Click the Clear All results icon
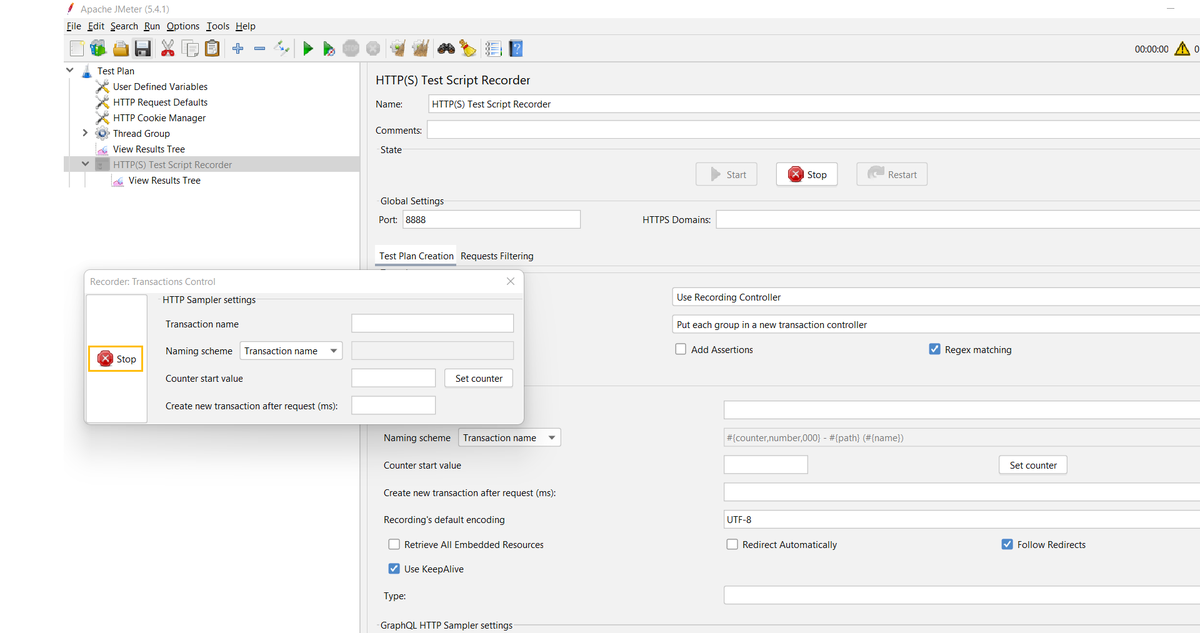This screenshot has height=633, width=1200. click(420, 48)
